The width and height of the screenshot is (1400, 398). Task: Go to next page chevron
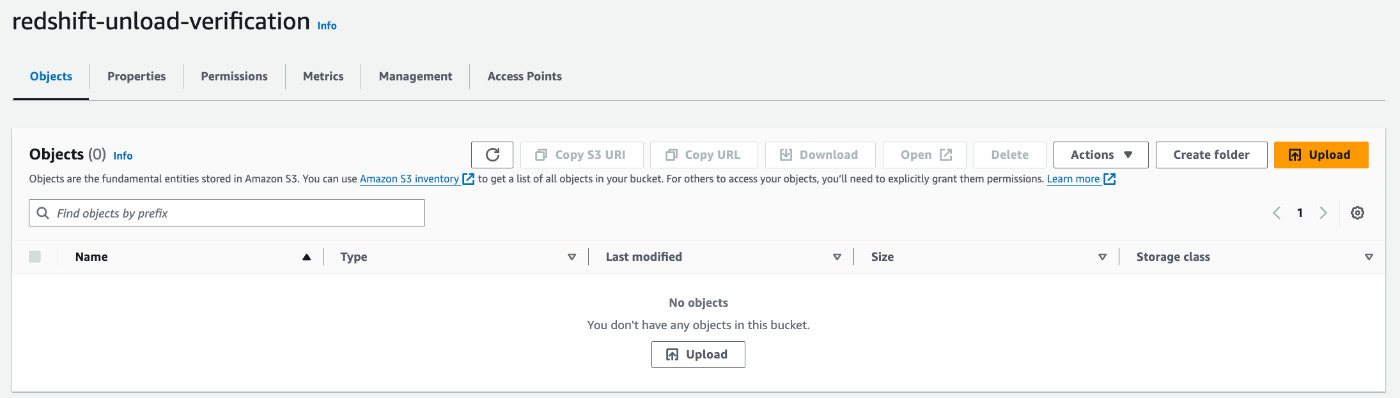click(x=1323, y=213)
